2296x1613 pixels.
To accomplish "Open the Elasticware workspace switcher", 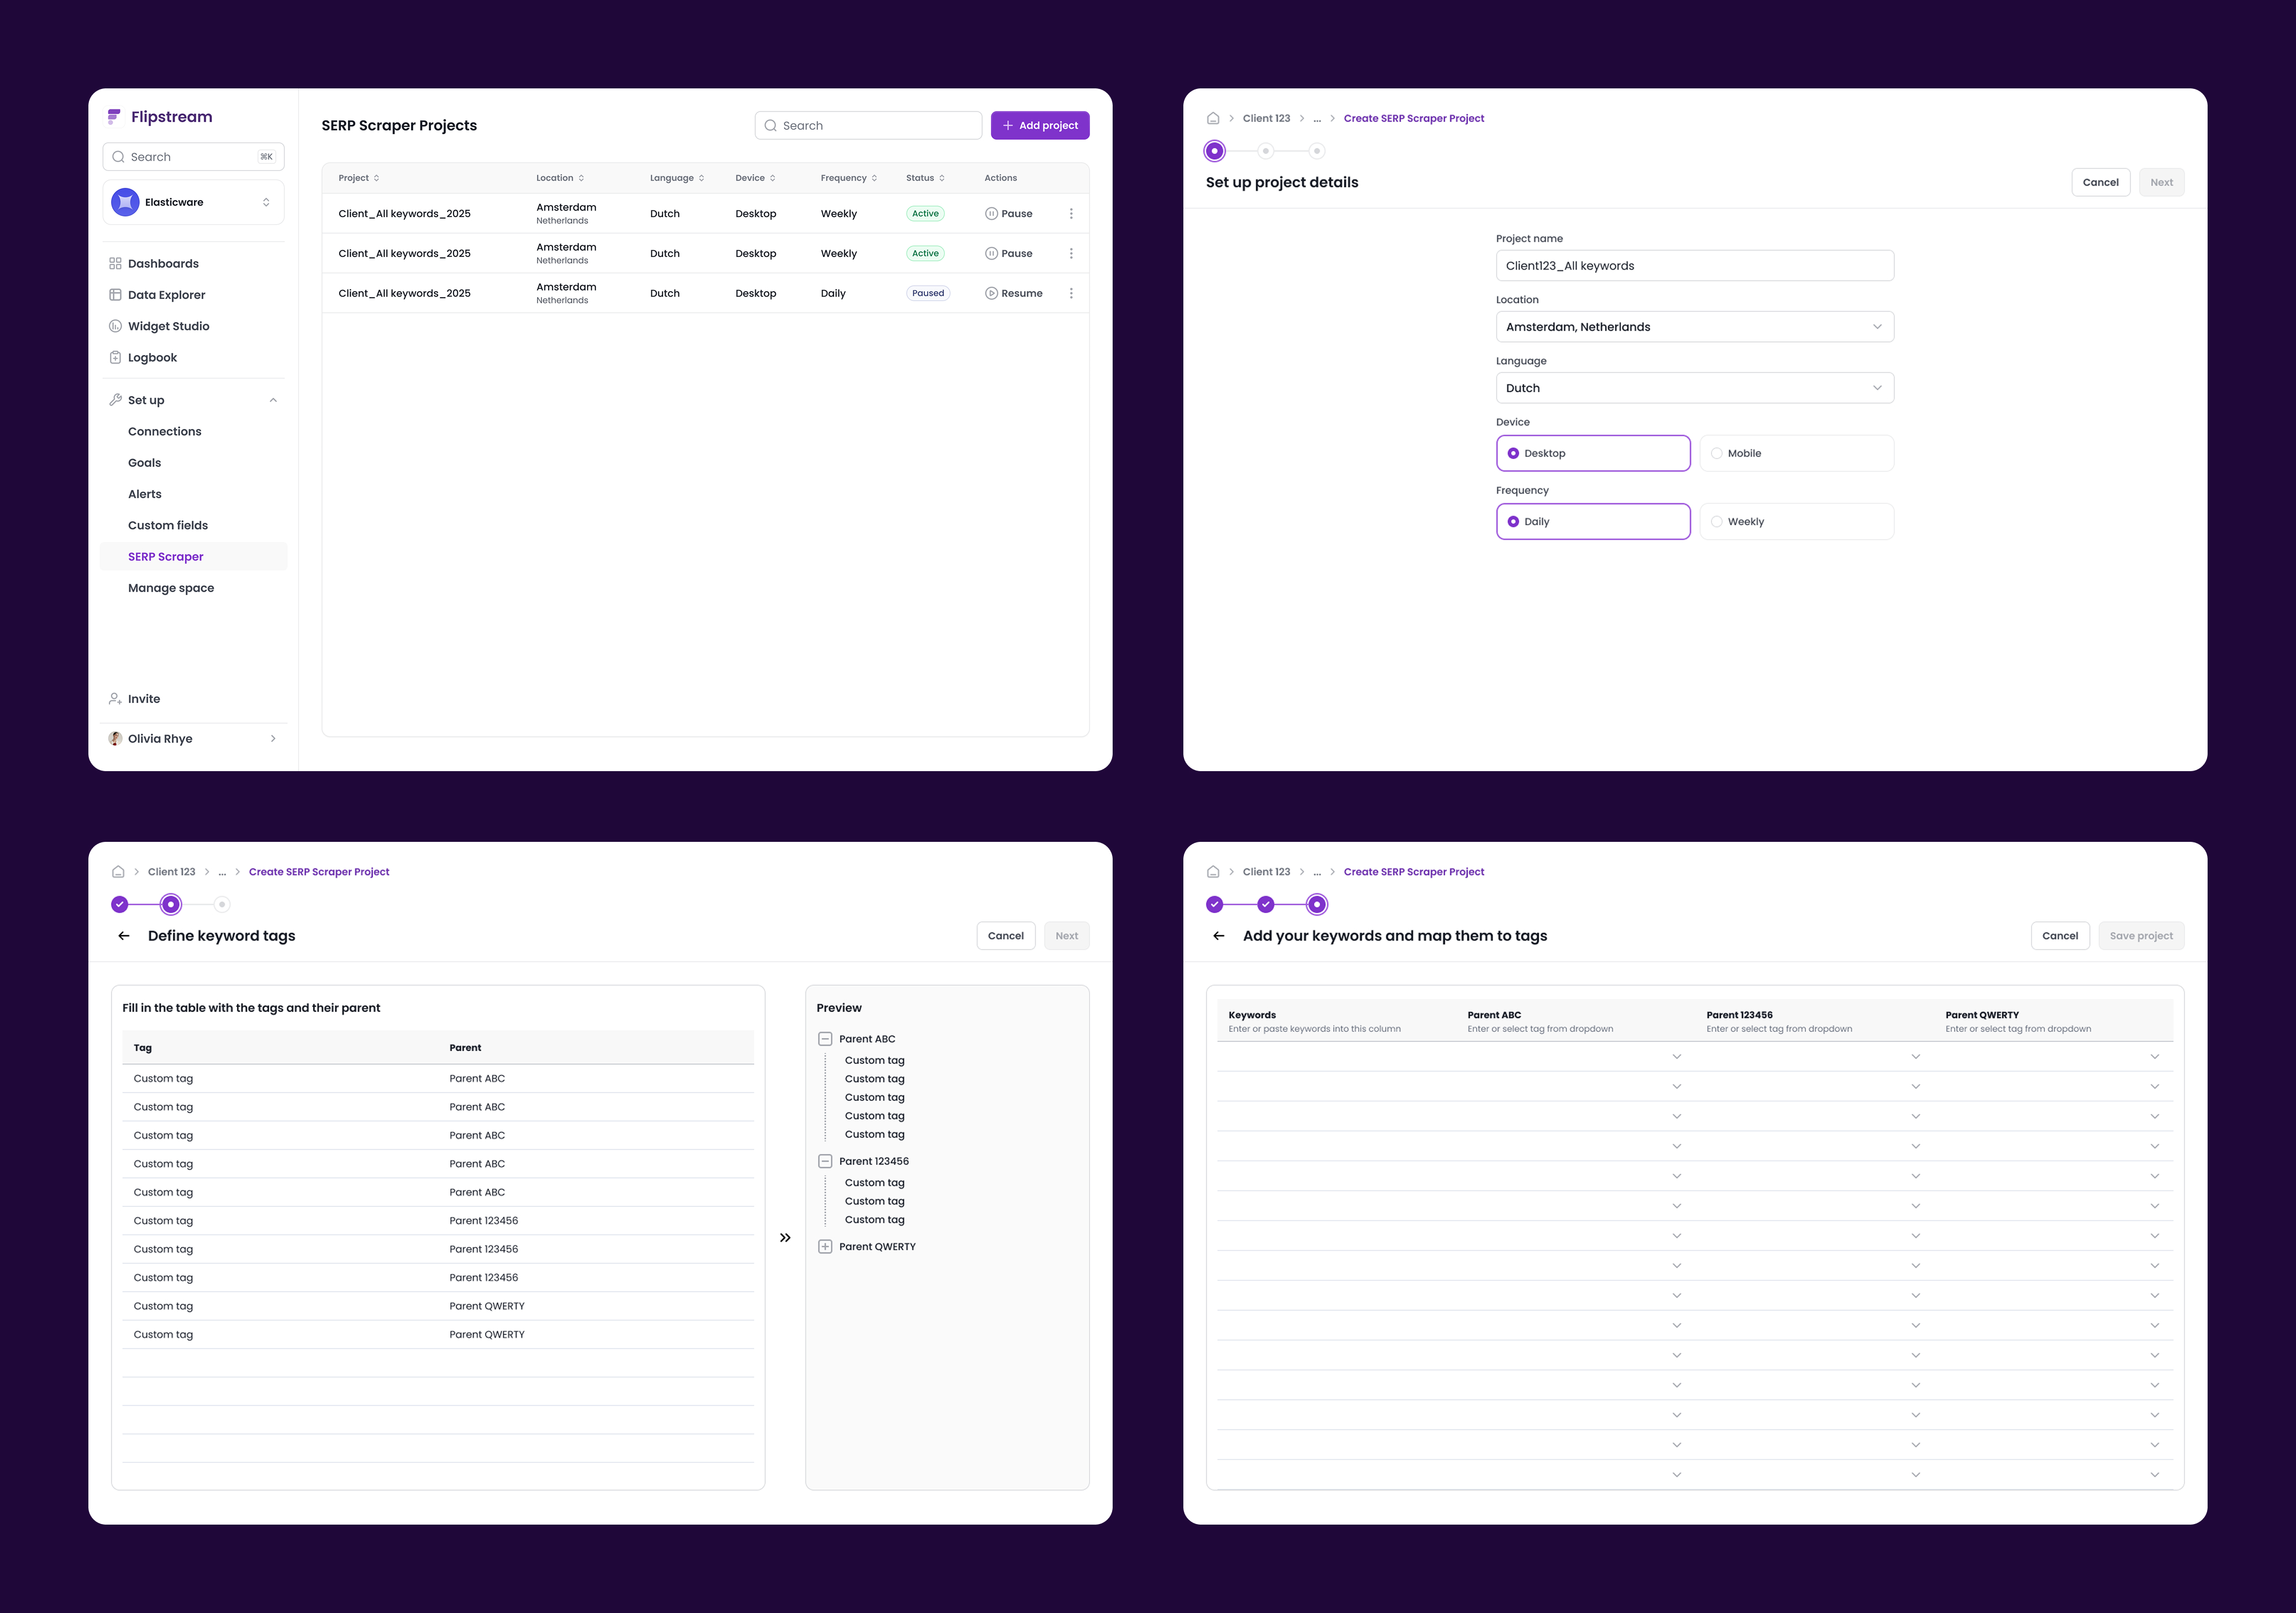I will 192,201.
